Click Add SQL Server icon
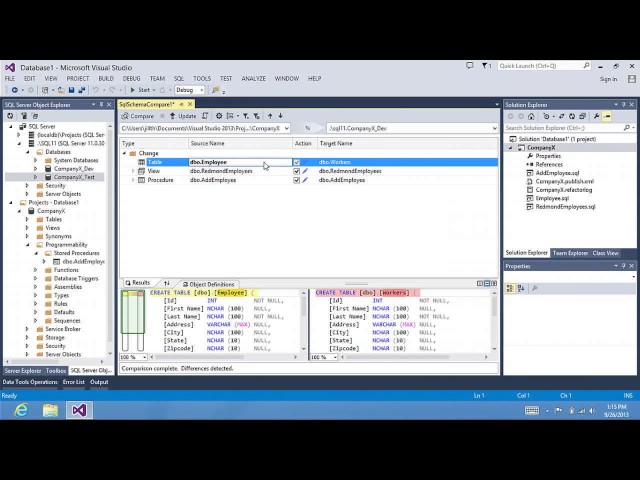 [x=24, y=116]
